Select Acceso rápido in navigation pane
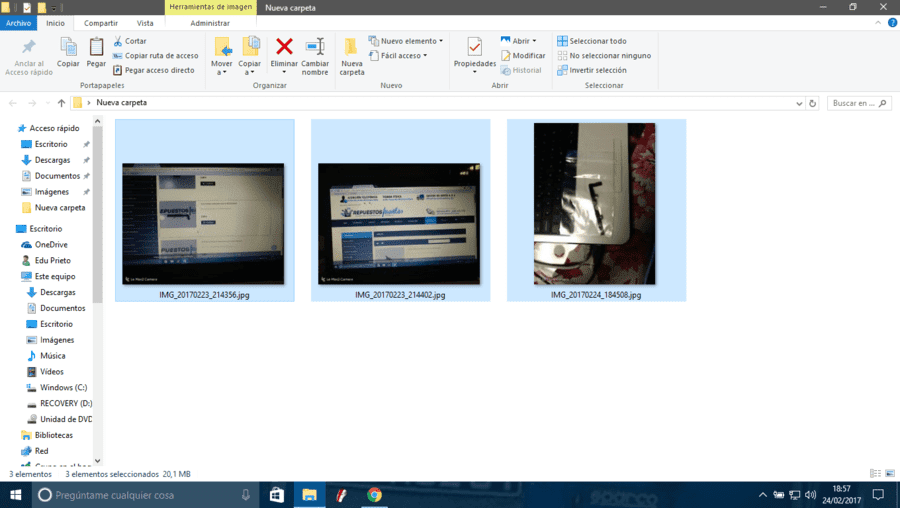The image size is (900, 508). click(49, 129)
